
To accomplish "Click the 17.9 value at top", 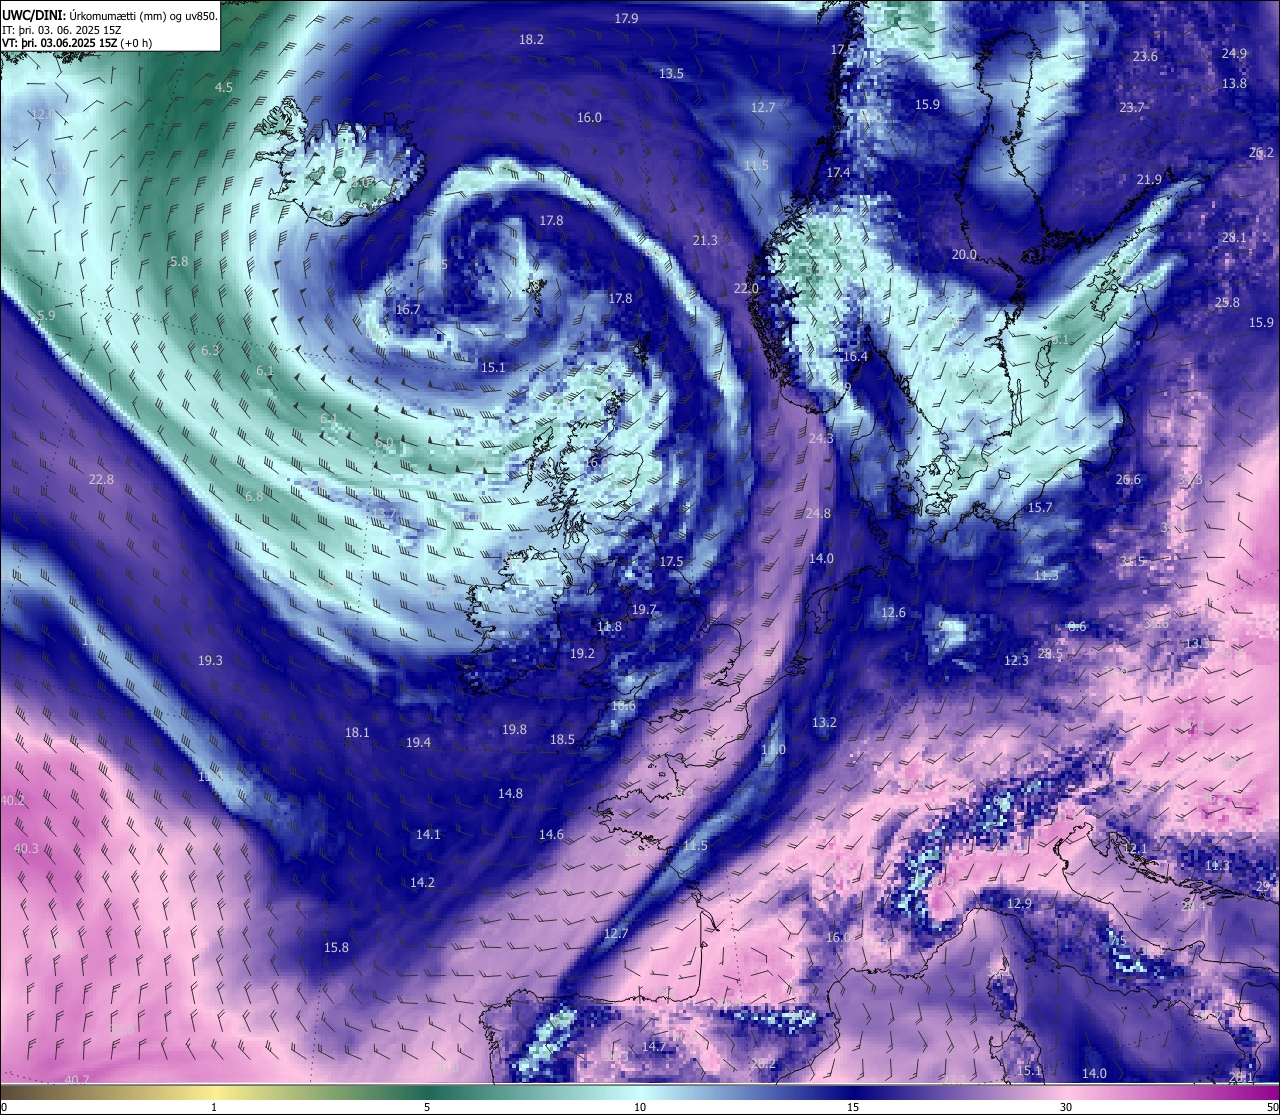I will [x=626, y=19].
